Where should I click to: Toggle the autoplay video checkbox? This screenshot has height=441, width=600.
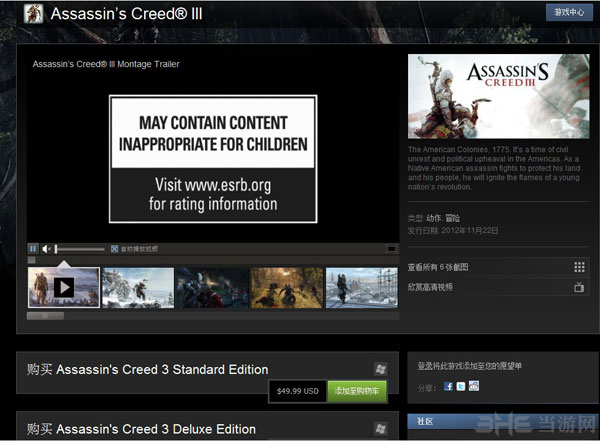[114, 249]
